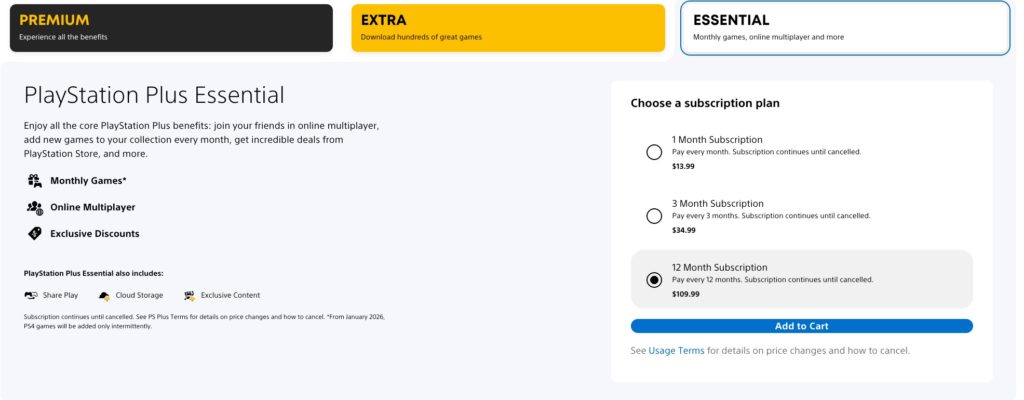Image resolution: width=1024 pixels, height=400 pixels.
Task: Click the Share Play controller icon
Action: [31, 295]
